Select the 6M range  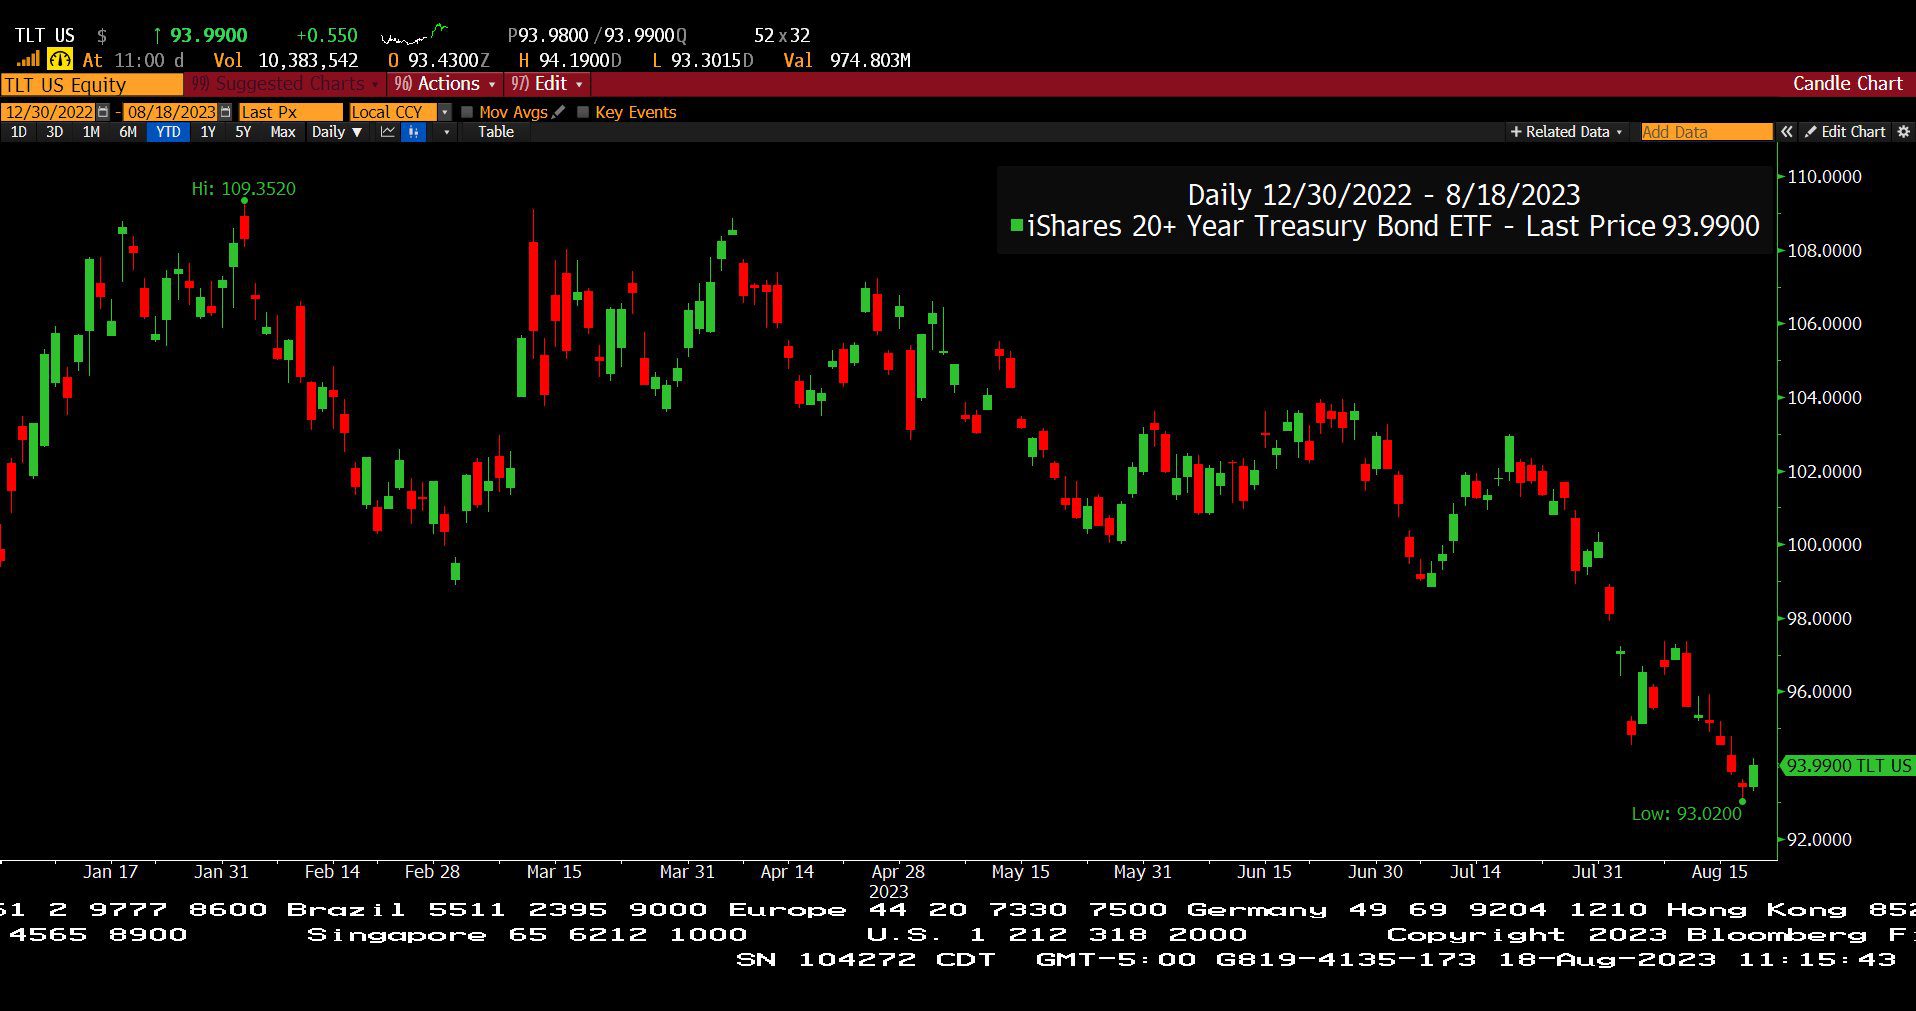click(128, 132)
